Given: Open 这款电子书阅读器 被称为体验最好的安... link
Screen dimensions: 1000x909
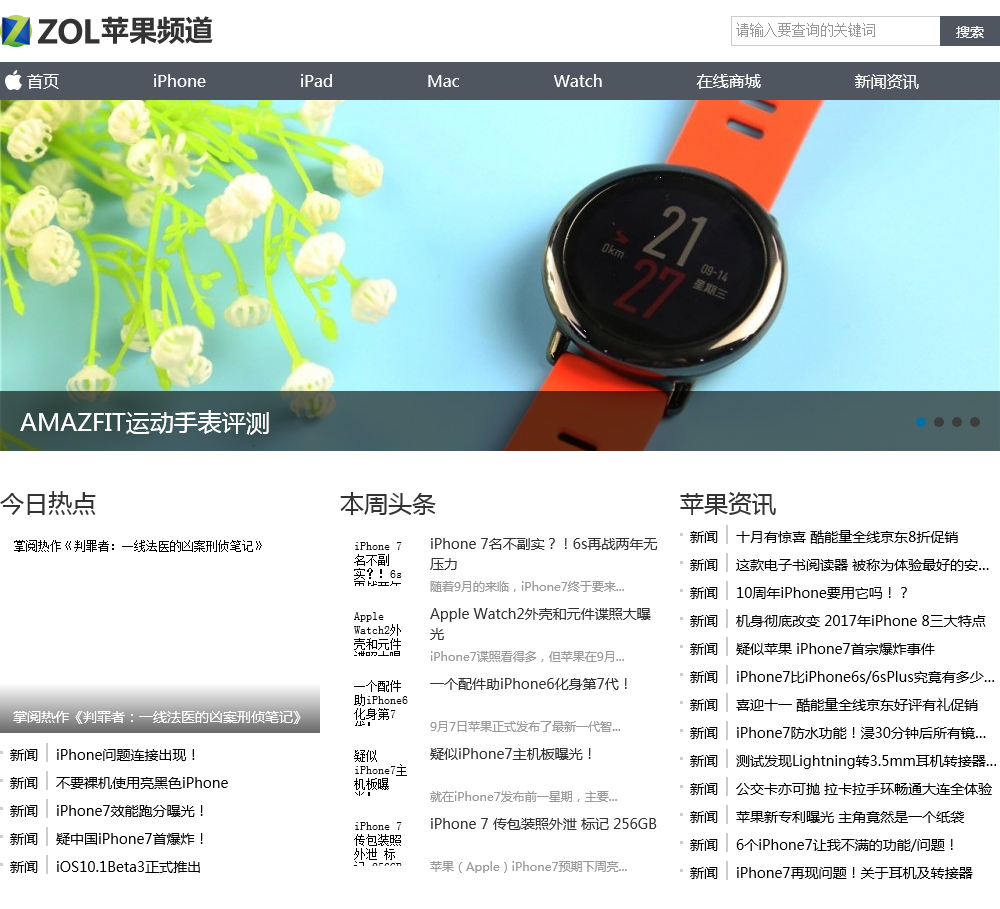Looking at the screenshot, I should tap(862, 565).
